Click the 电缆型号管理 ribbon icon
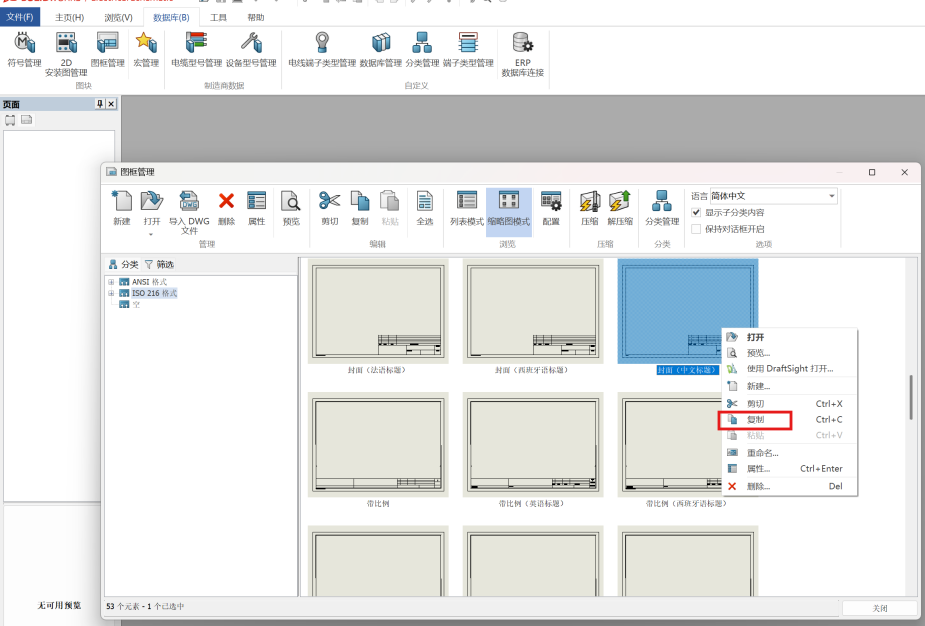Image resolution: width=925 pixels, height=626 pixels. [196, 48]
